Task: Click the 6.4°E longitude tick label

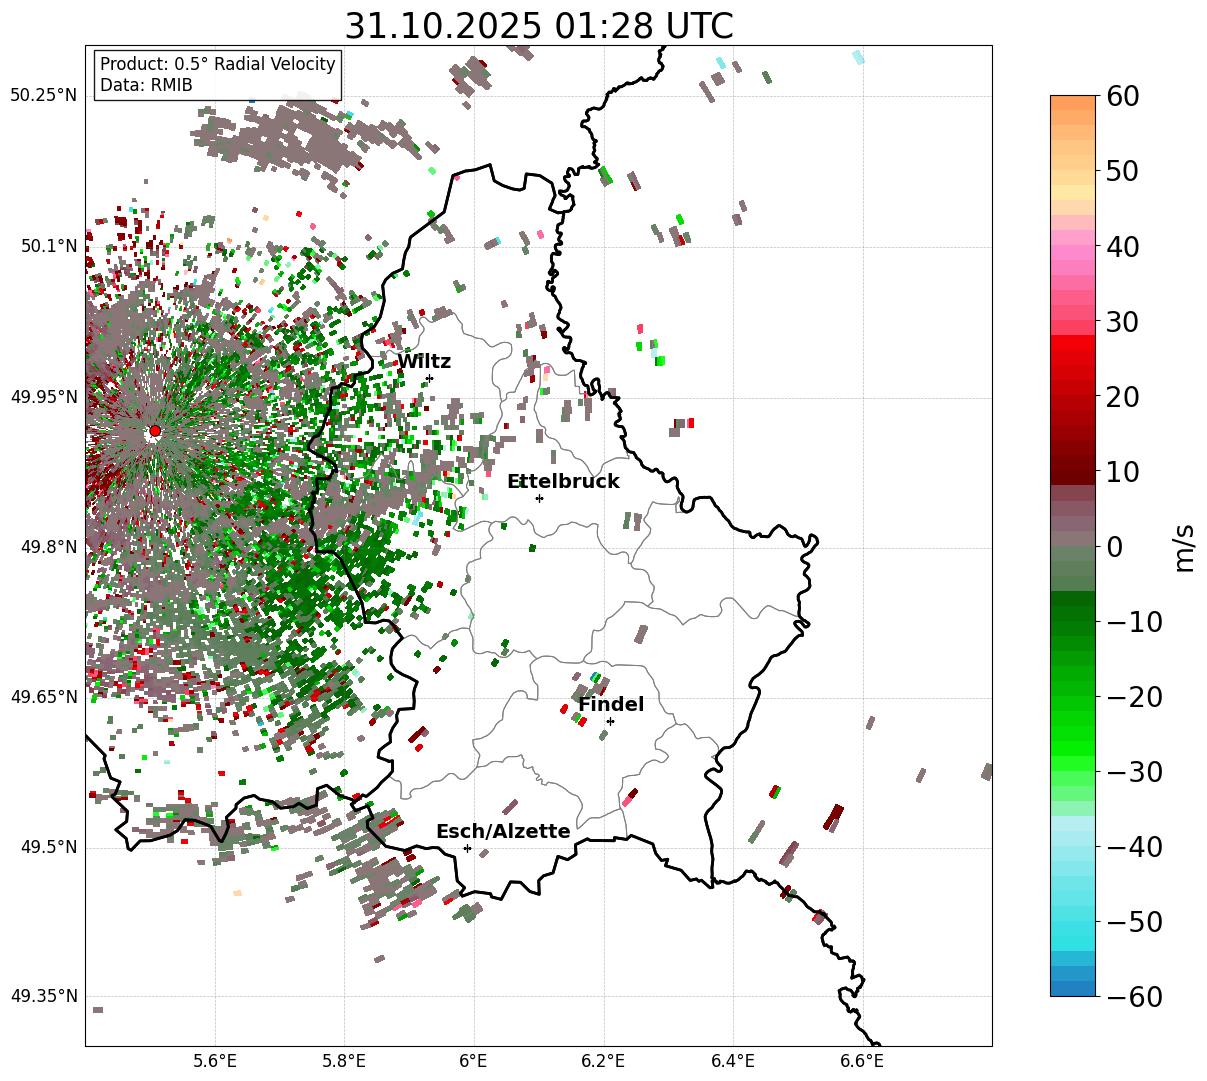Action: pos(733,1061)
